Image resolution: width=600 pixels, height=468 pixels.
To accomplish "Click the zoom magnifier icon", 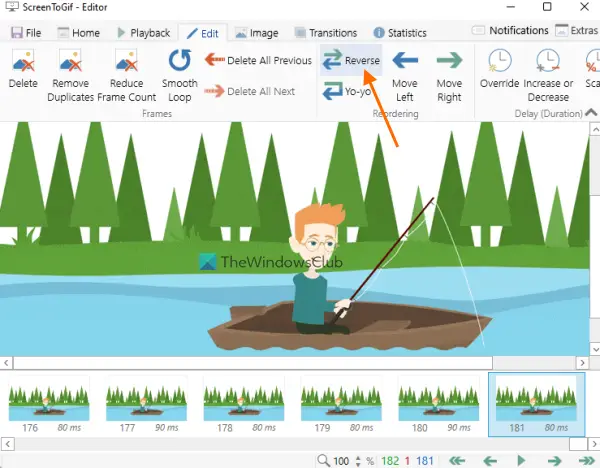I will (323, 460).
